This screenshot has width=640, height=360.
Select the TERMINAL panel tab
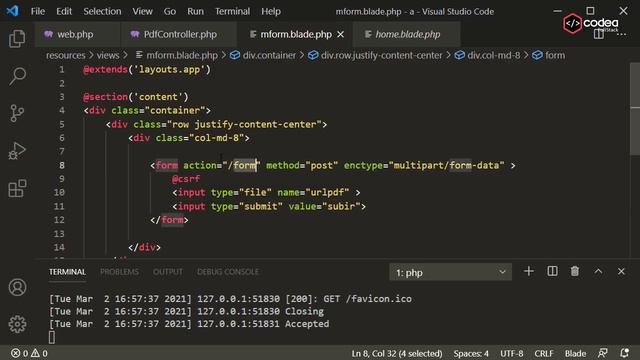tap(67, 272)
